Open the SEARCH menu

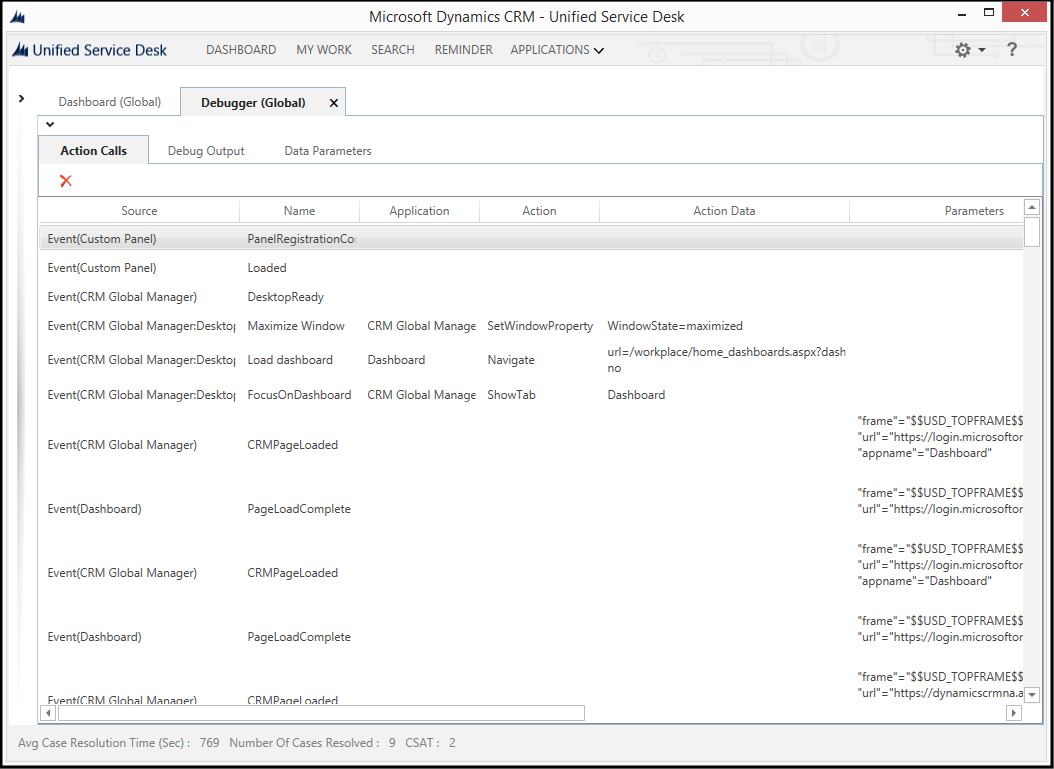tap(392, 49)
